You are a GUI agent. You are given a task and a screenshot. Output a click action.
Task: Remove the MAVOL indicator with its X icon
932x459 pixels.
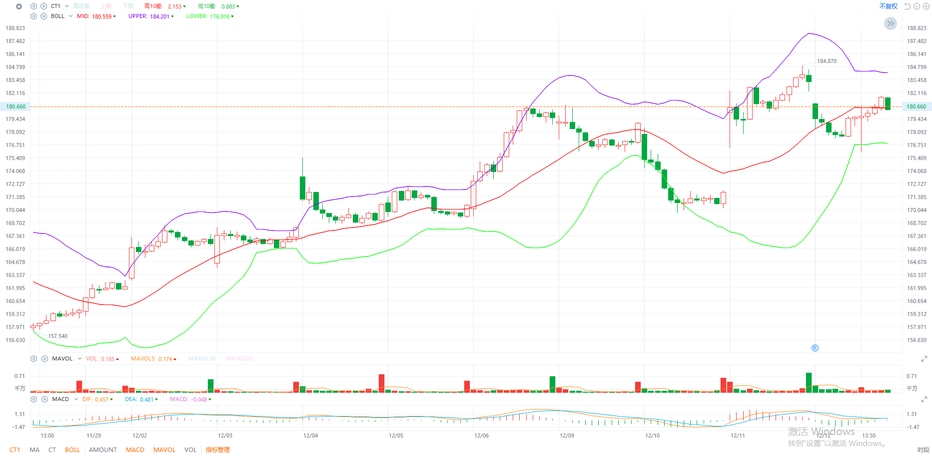(x=44, y=359)
